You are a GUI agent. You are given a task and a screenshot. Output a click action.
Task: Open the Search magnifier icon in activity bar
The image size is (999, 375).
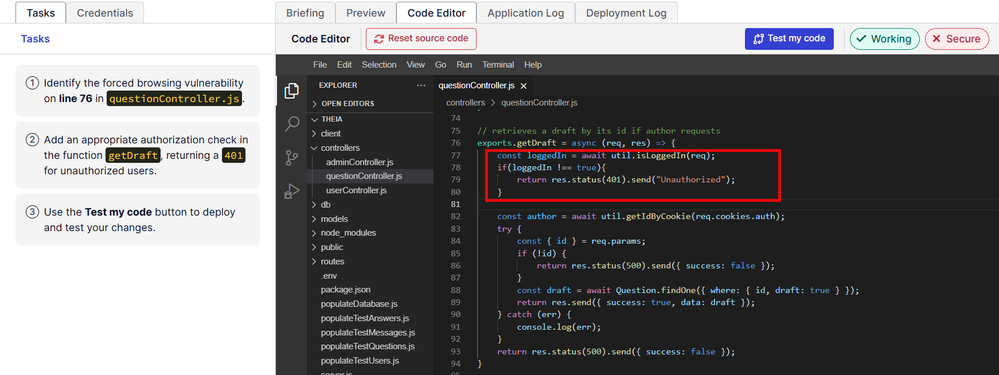click(292, 124)
